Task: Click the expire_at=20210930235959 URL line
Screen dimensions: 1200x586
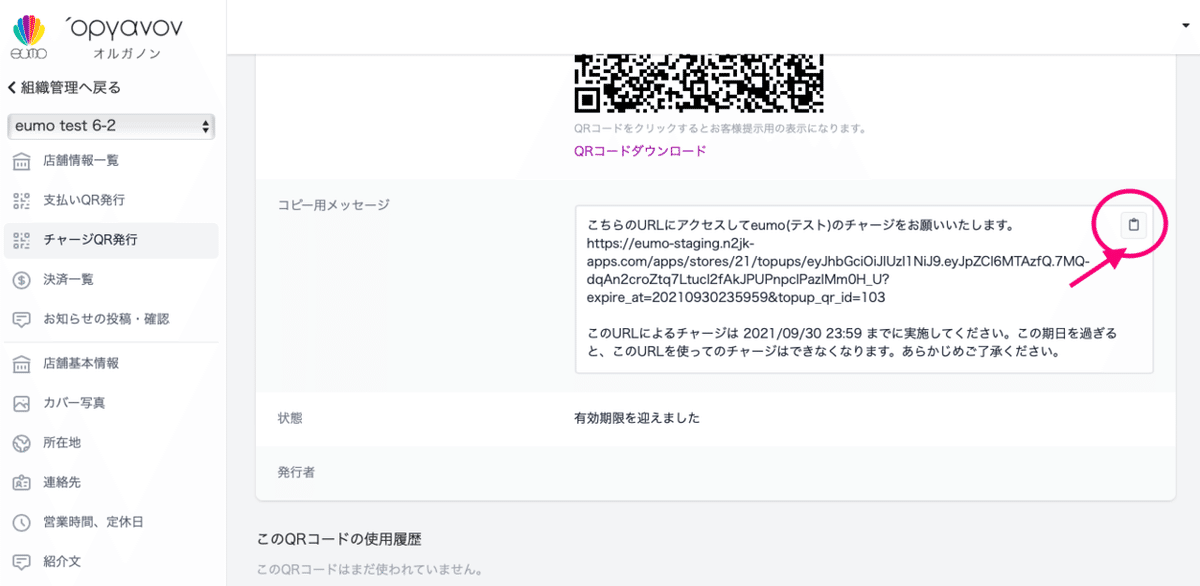Action: [x=736, y=298]
